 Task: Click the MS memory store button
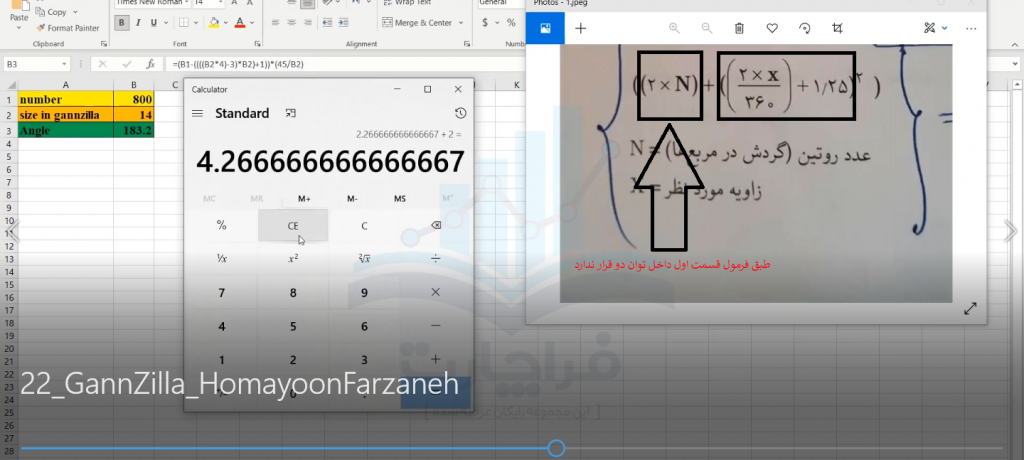[x=400, y=199]
